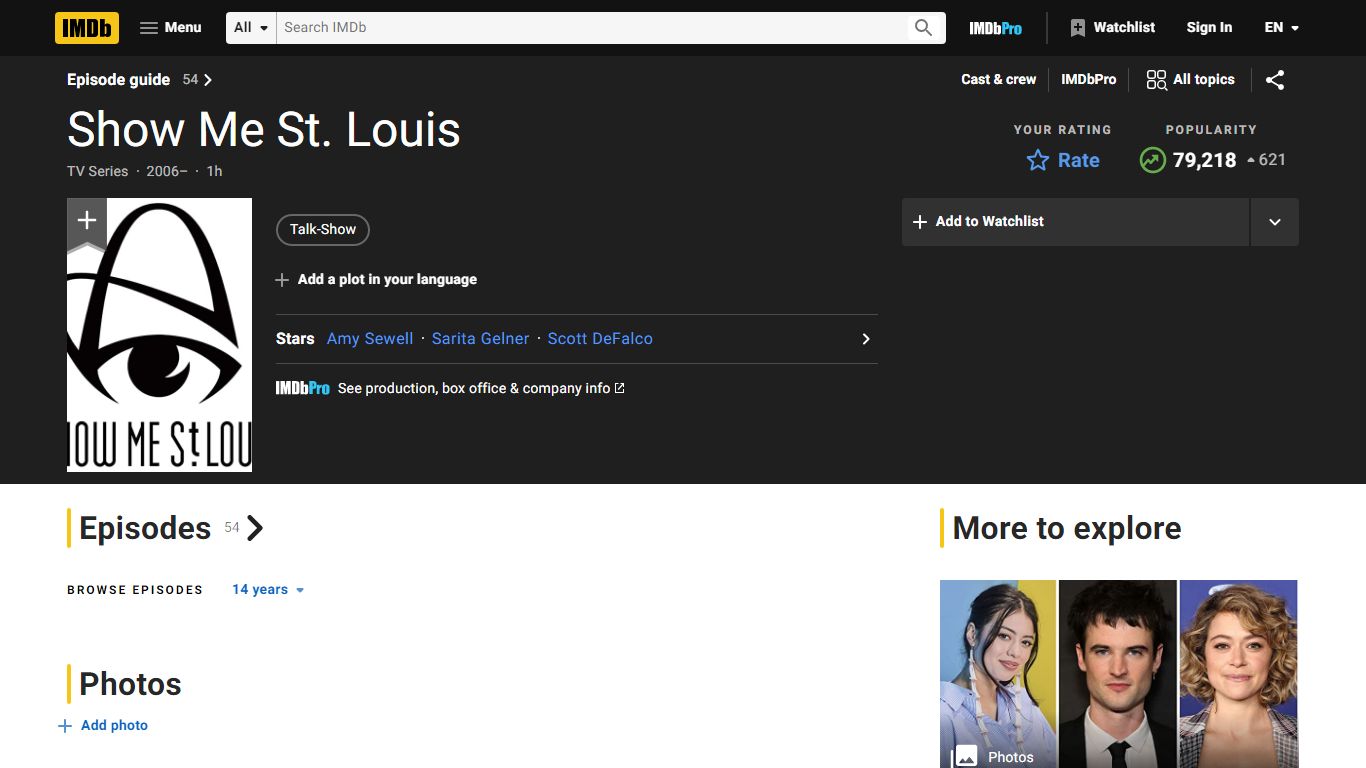Expand the 14 years episode dropdown
The height and width of the screenshot is (768, 1366).
click(x=268, y=590)
